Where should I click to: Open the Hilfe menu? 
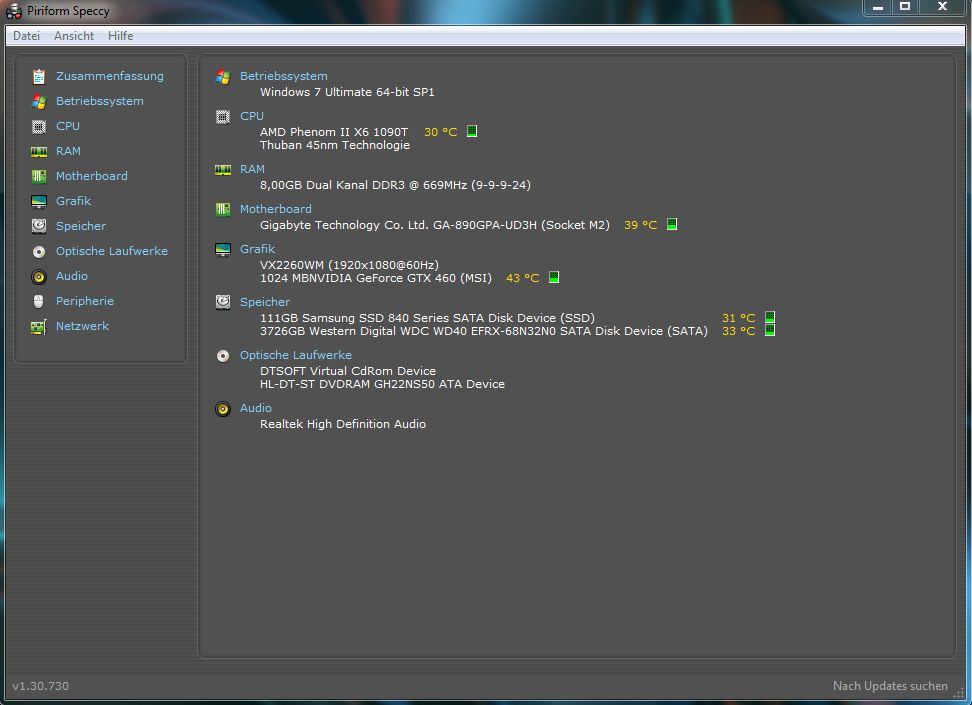pos(120,36)
